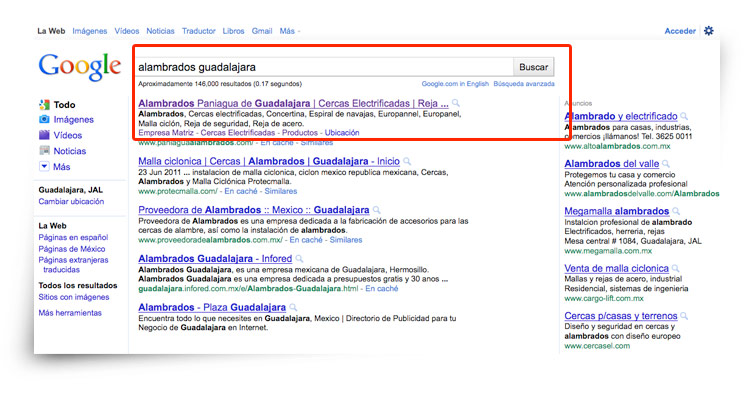The image size is (749, 395).
Task: Preview magnifier next to Alambrados Guadalajara Infored
Action: click(299, 259)
